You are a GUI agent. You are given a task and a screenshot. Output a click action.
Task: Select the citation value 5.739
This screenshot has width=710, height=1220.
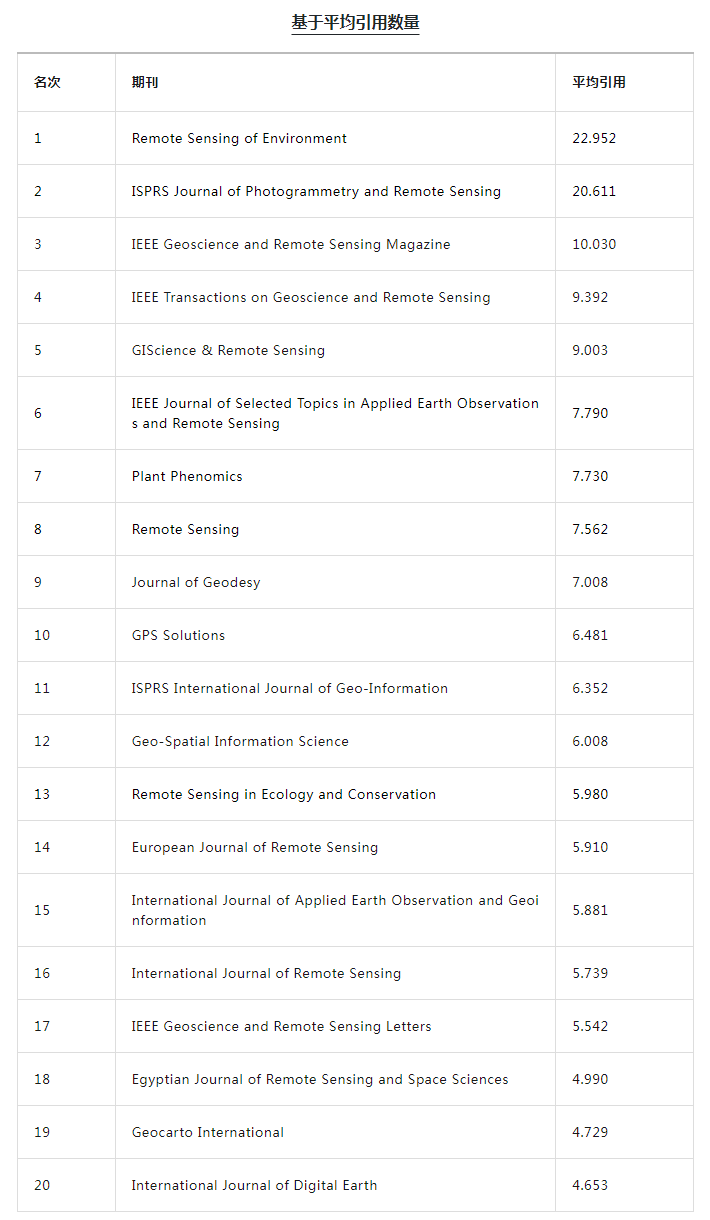(x=590, y=973)
